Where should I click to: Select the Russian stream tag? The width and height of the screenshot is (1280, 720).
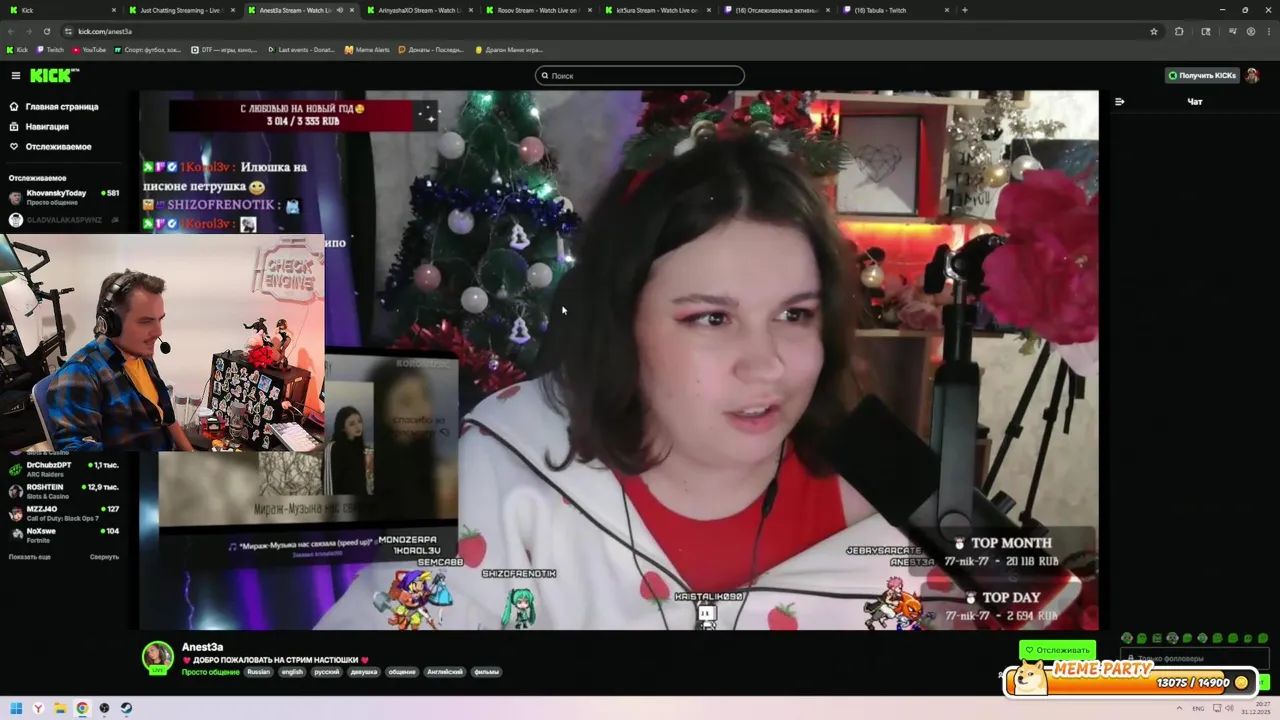click(259, 672)
